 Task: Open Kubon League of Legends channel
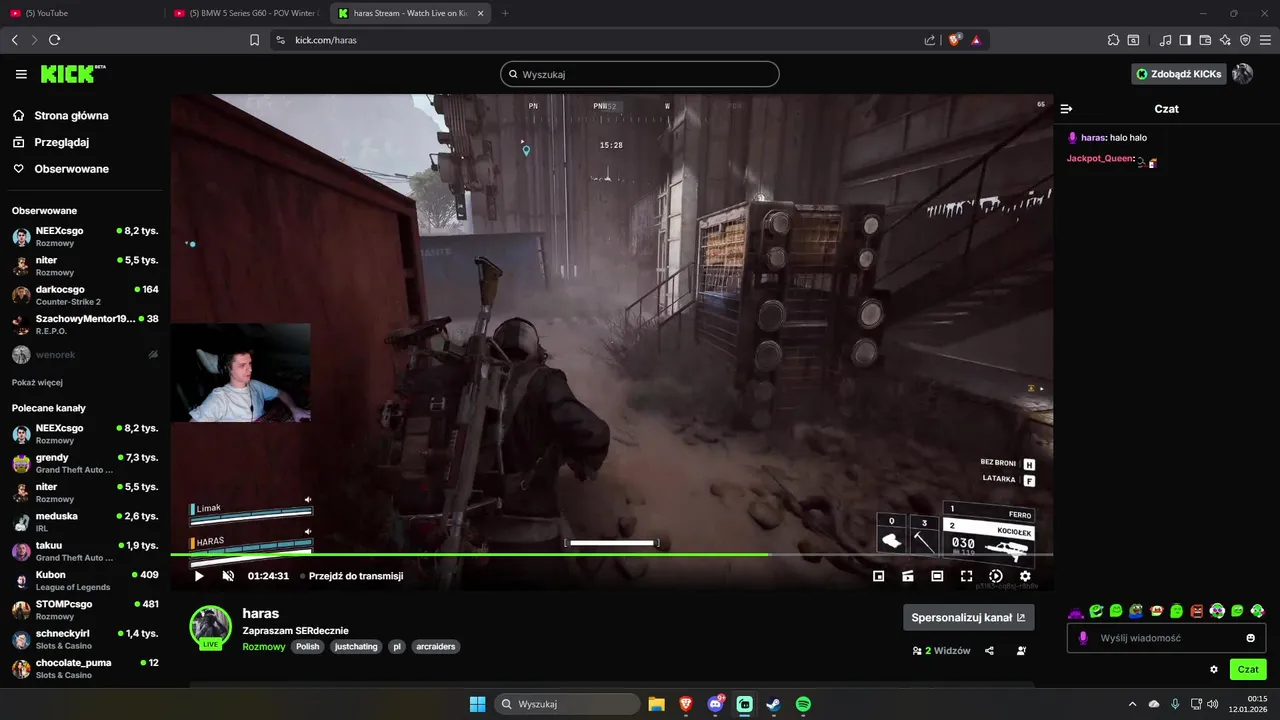85,580
